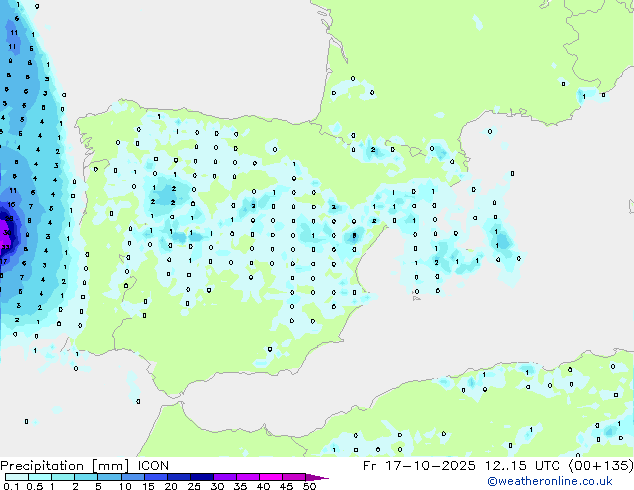
Task: Click the 0.5–1 mm legend color swatch
Action: point(40,477)
